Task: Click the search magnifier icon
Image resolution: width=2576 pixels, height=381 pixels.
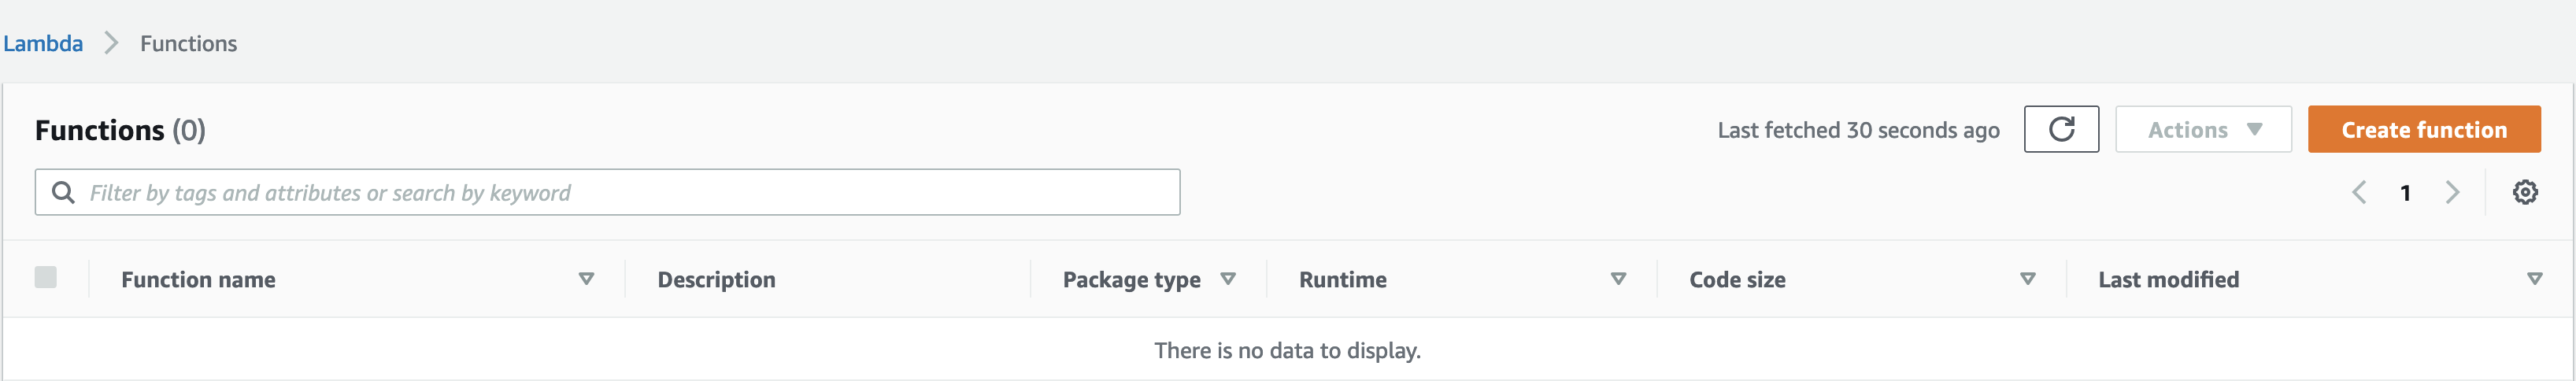Action: [x=63, y=192]
